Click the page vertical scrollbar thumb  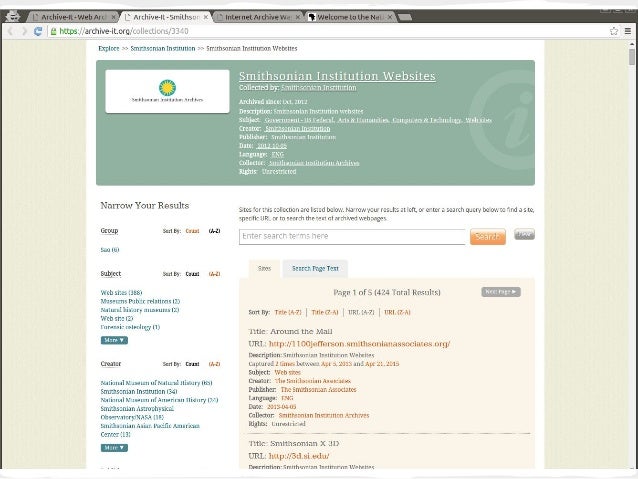pos(631,57)
